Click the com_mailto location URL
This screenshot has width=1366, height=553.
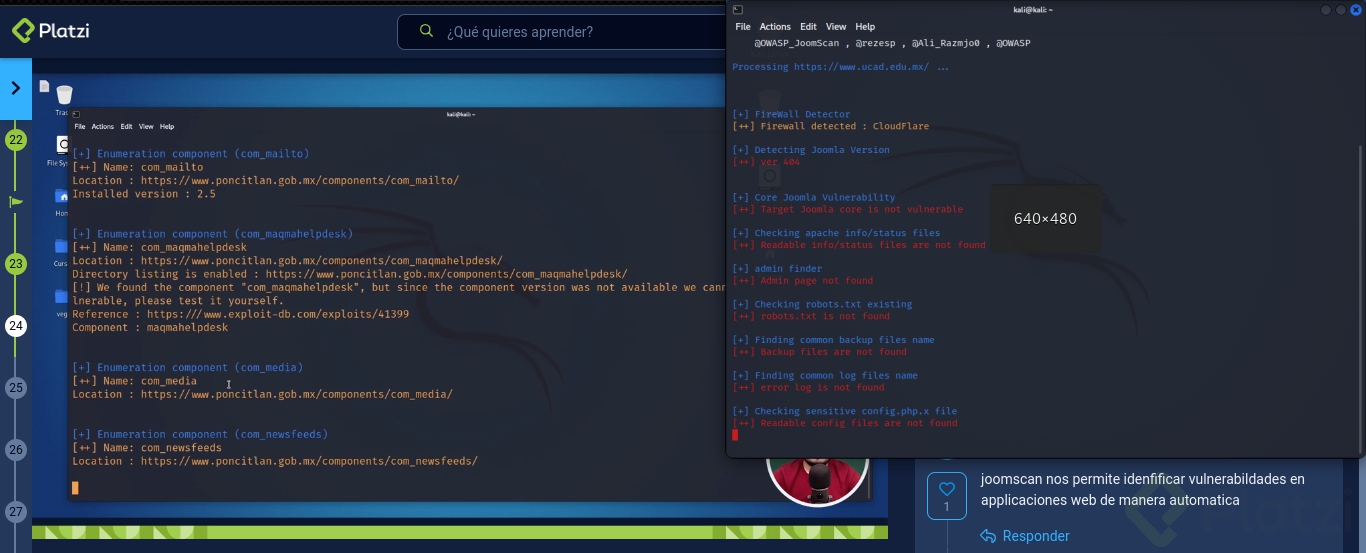(x=300, y=181)
